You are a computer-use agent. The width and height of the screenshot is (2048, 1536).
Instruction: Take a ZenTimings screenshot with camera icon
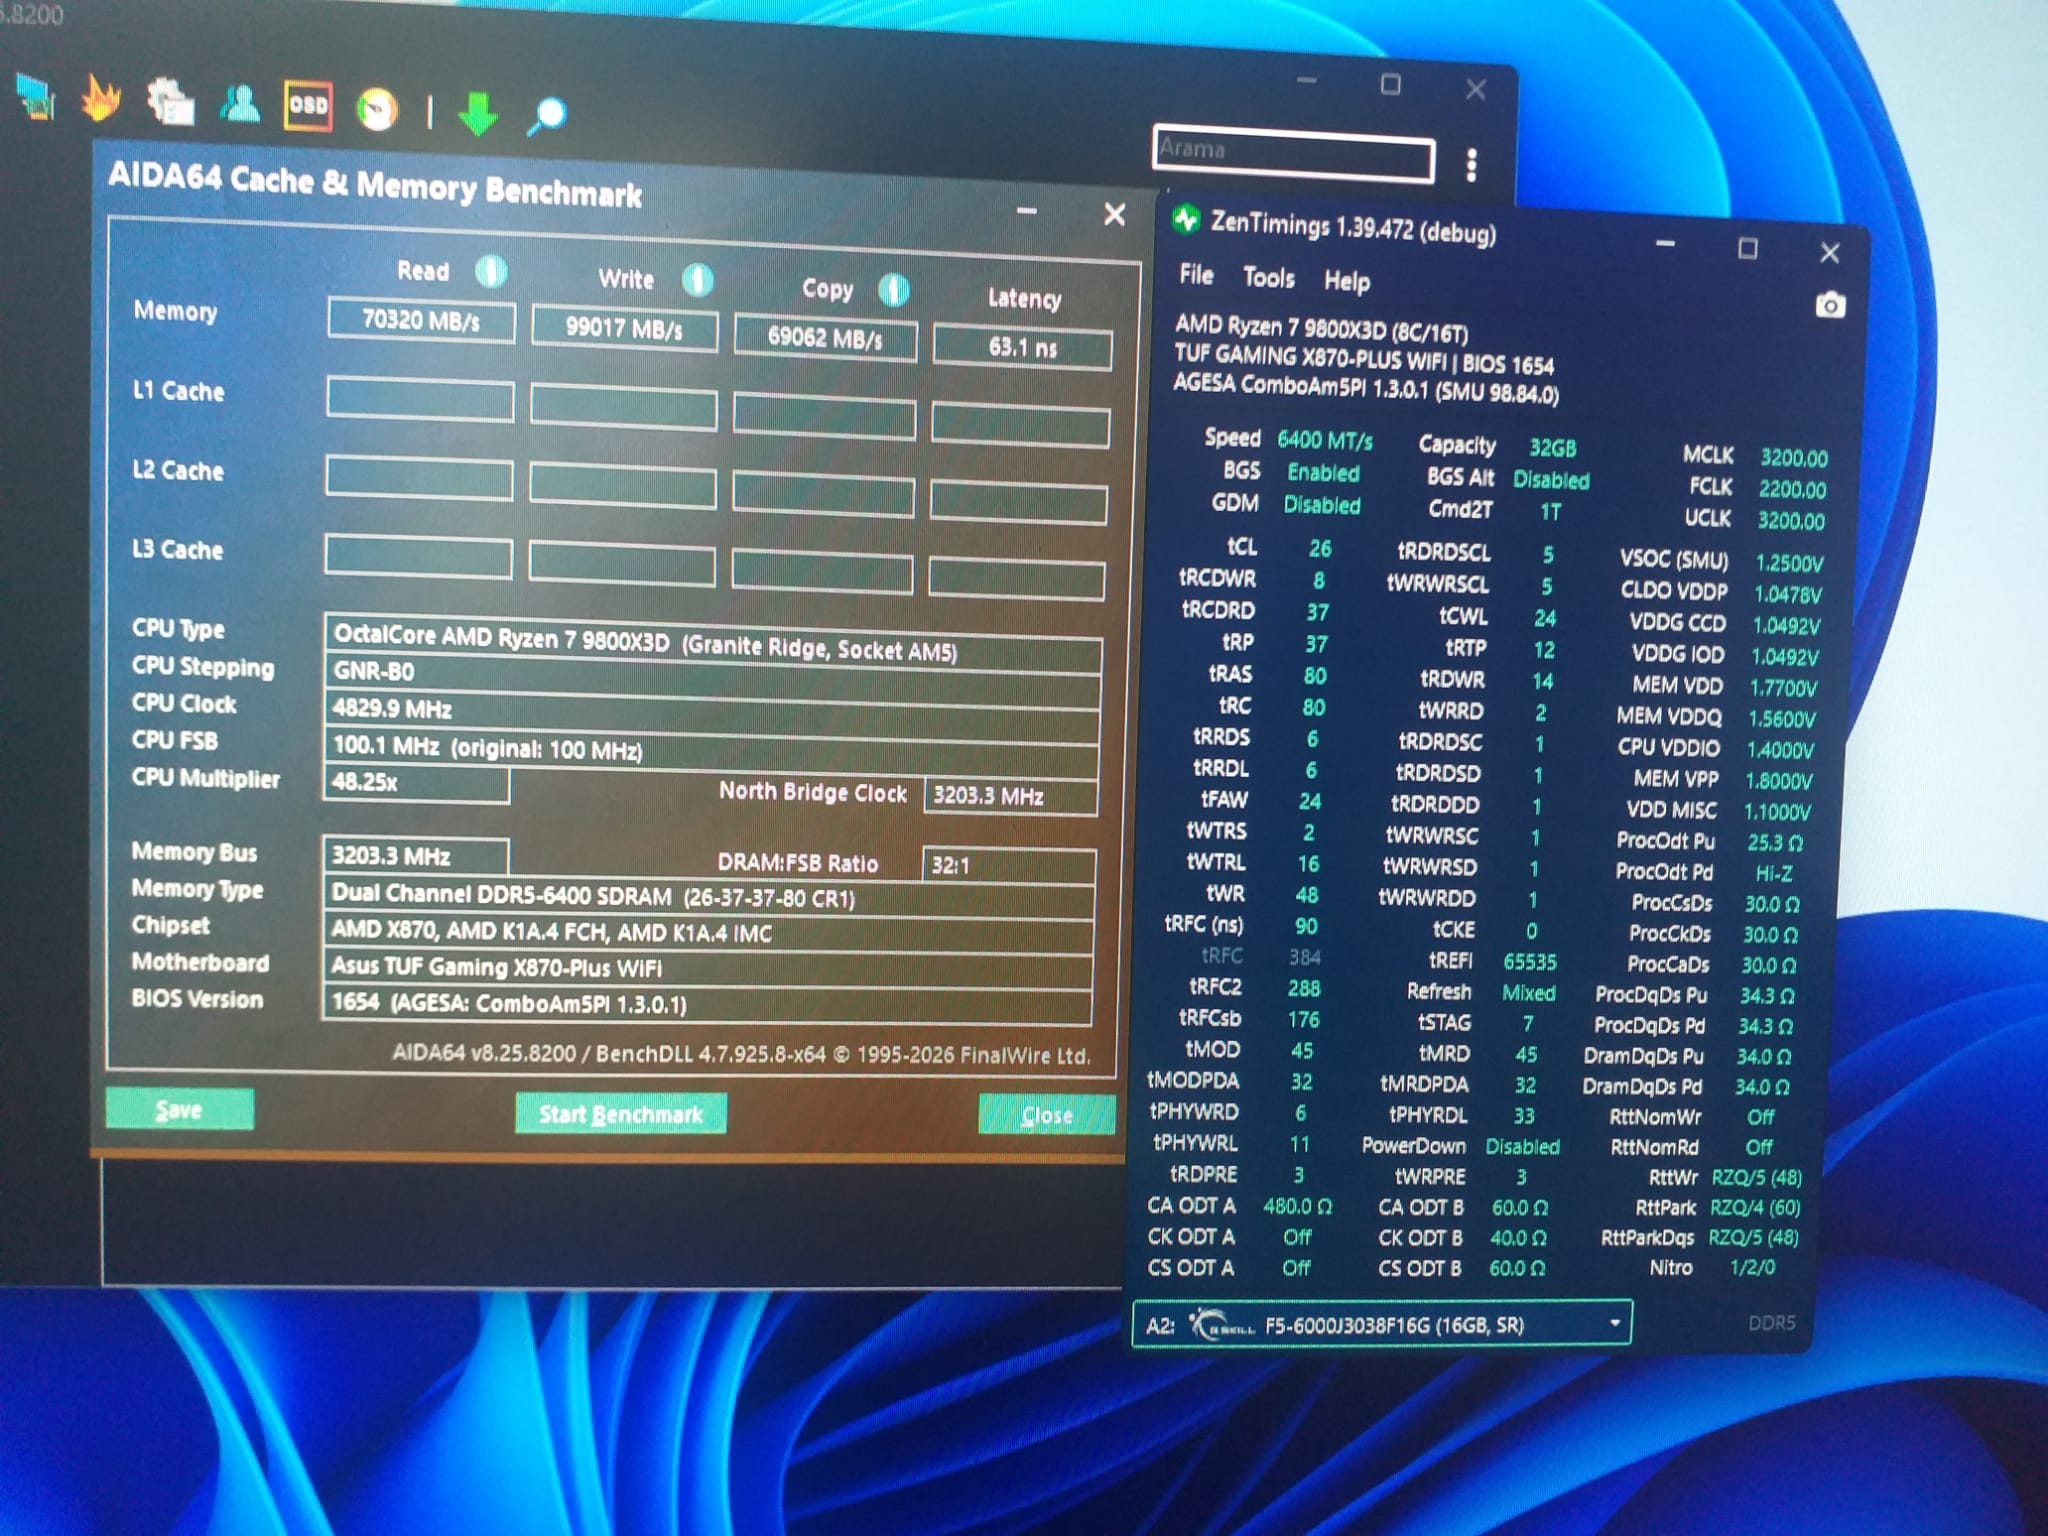pos(1830,305)
